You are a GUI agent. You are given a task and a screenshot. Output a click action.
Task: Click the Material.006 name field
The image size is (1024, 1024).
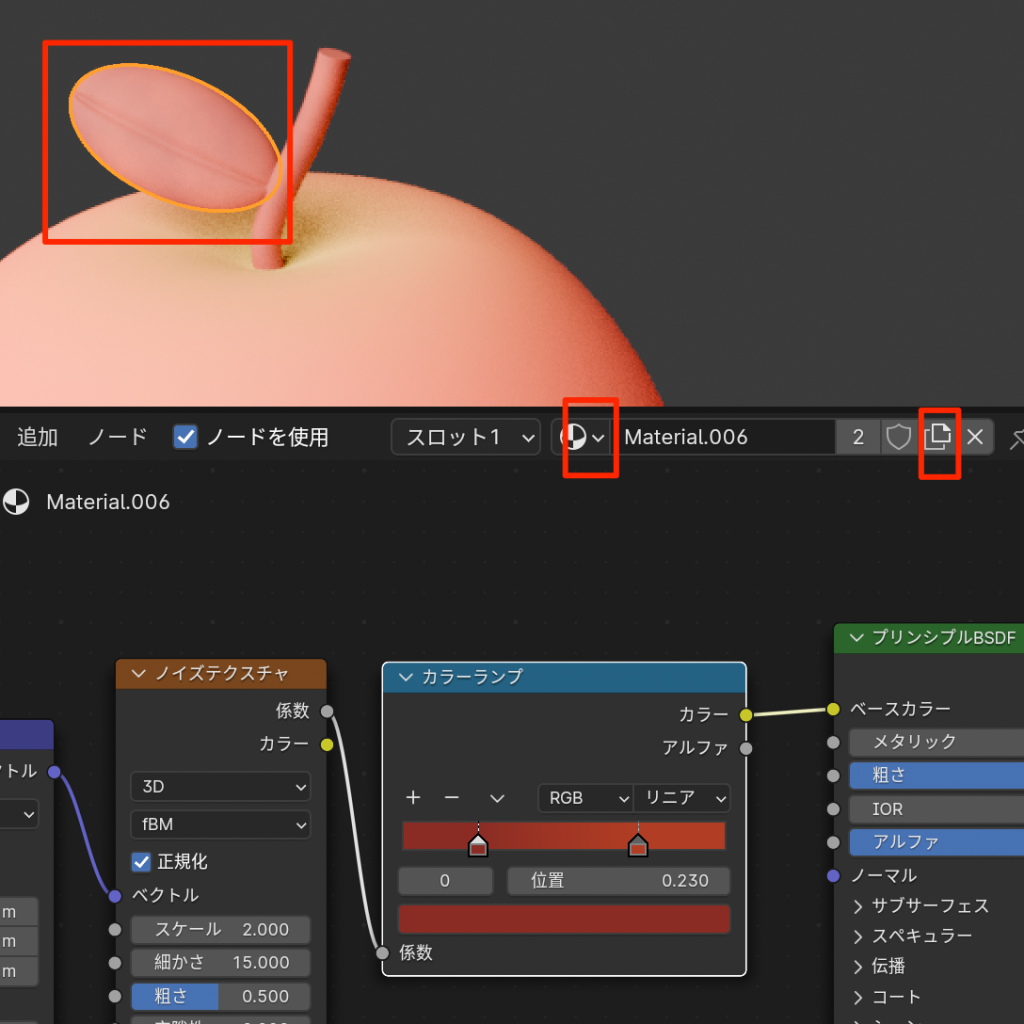(725, 437)
